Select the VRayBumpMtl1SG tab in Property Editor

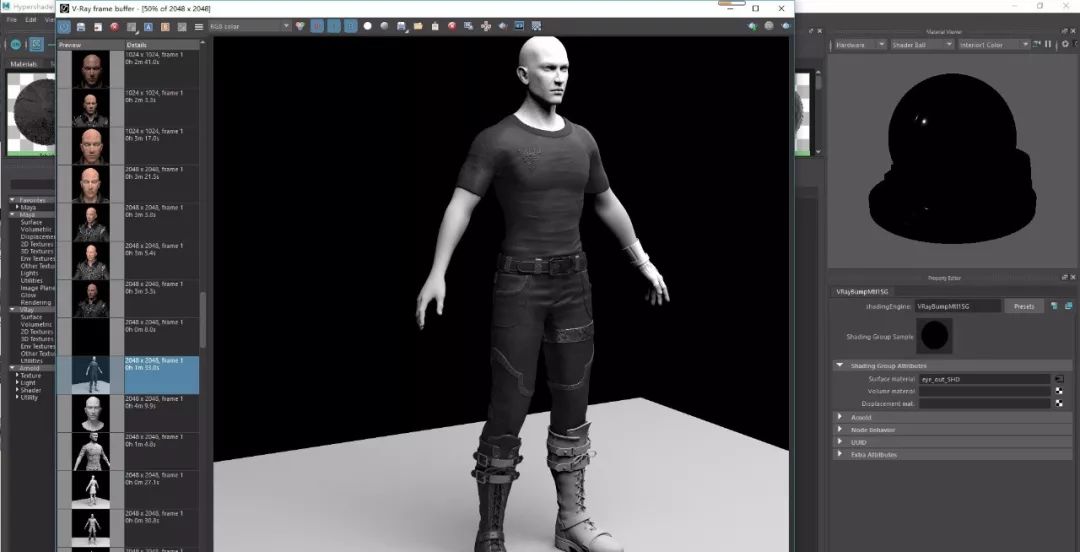coord(862,292)
